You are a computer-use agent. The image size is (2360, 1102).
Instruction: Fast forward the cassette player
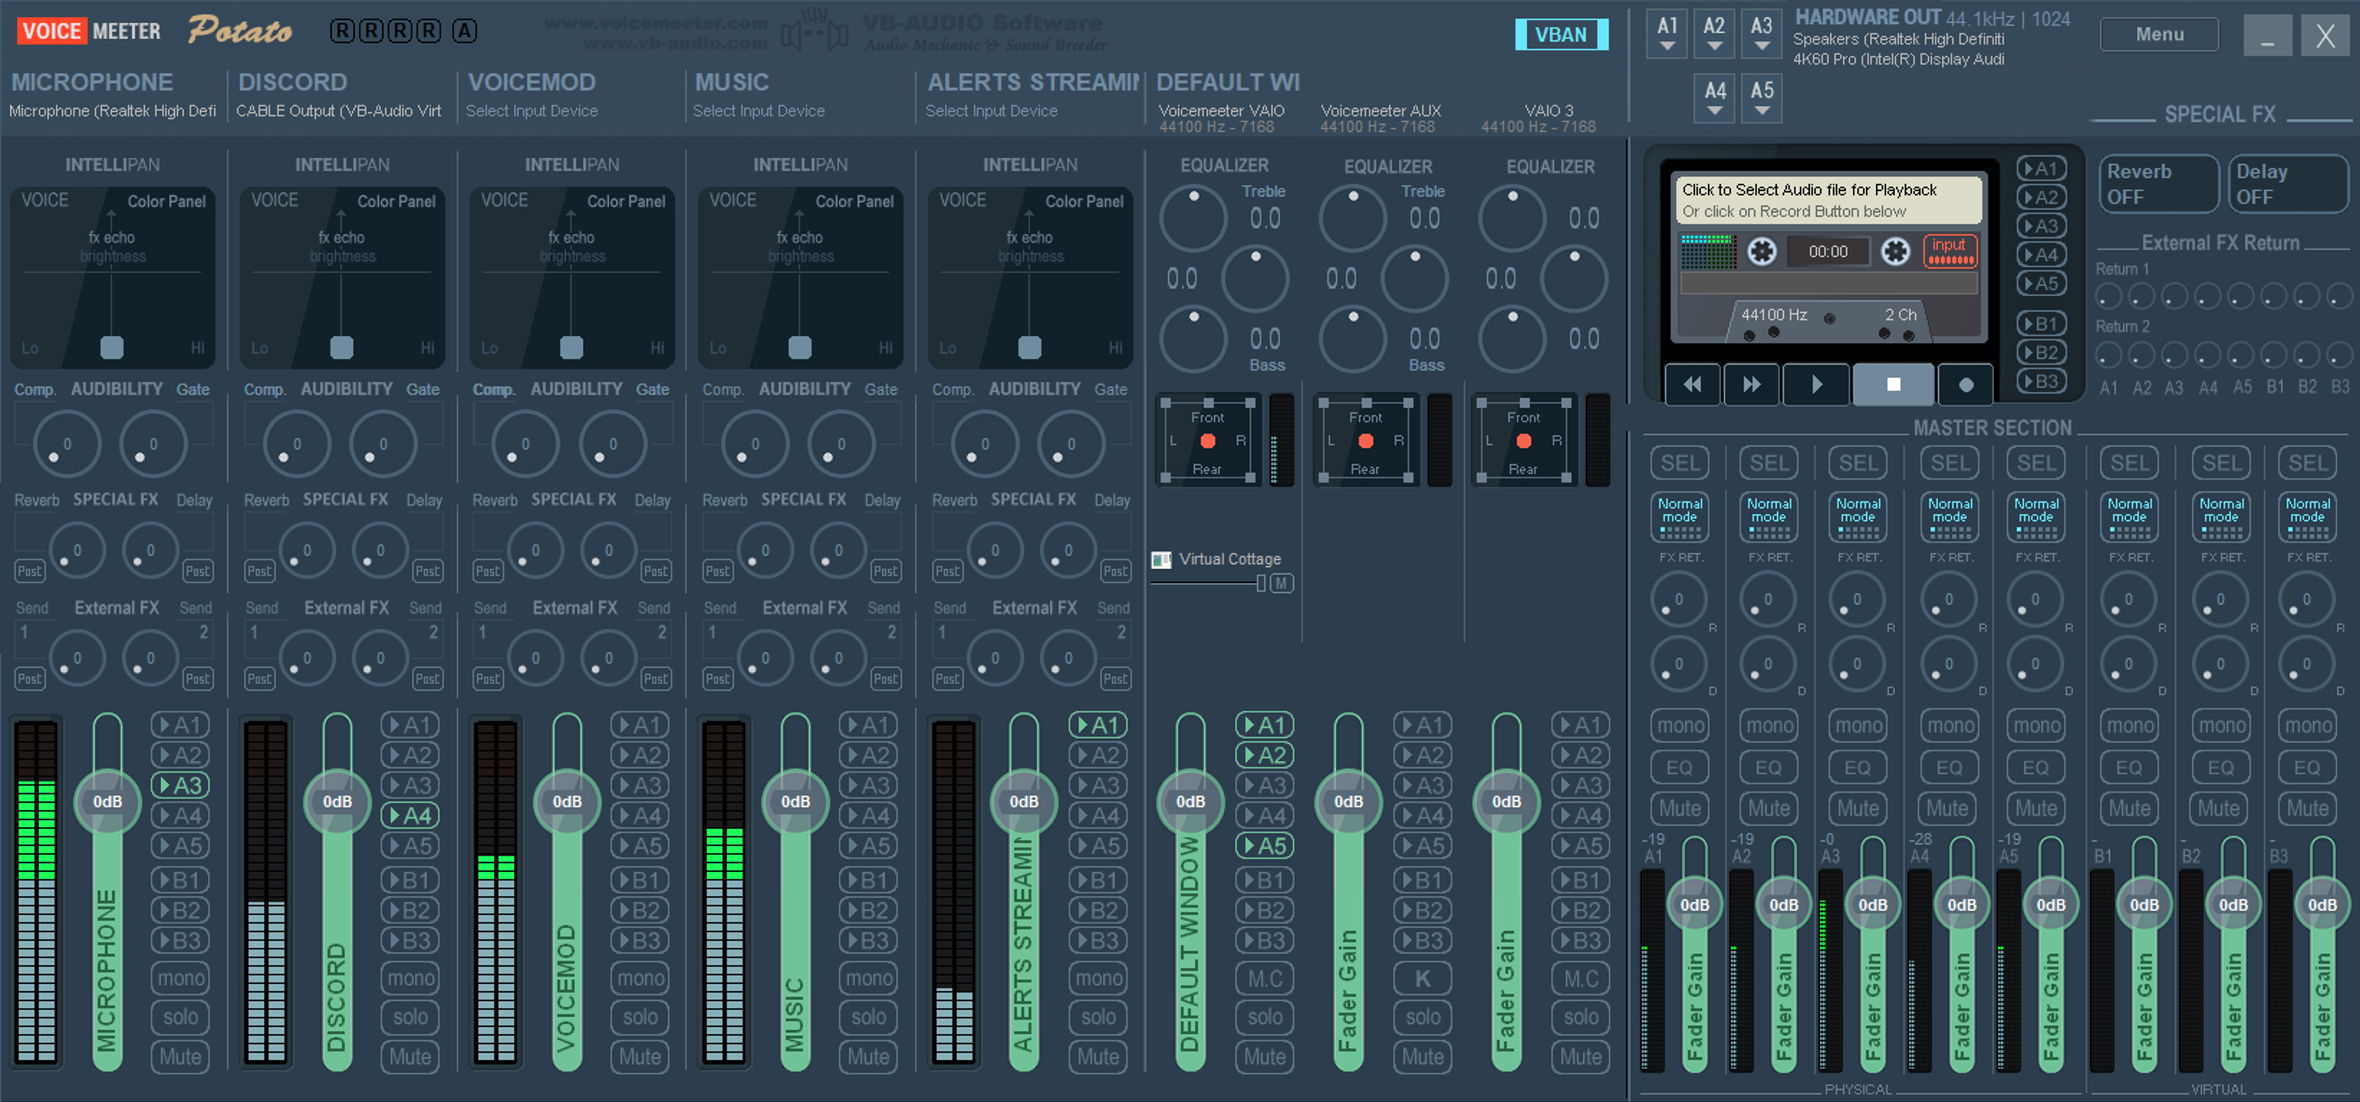[x=1751, y=385]
